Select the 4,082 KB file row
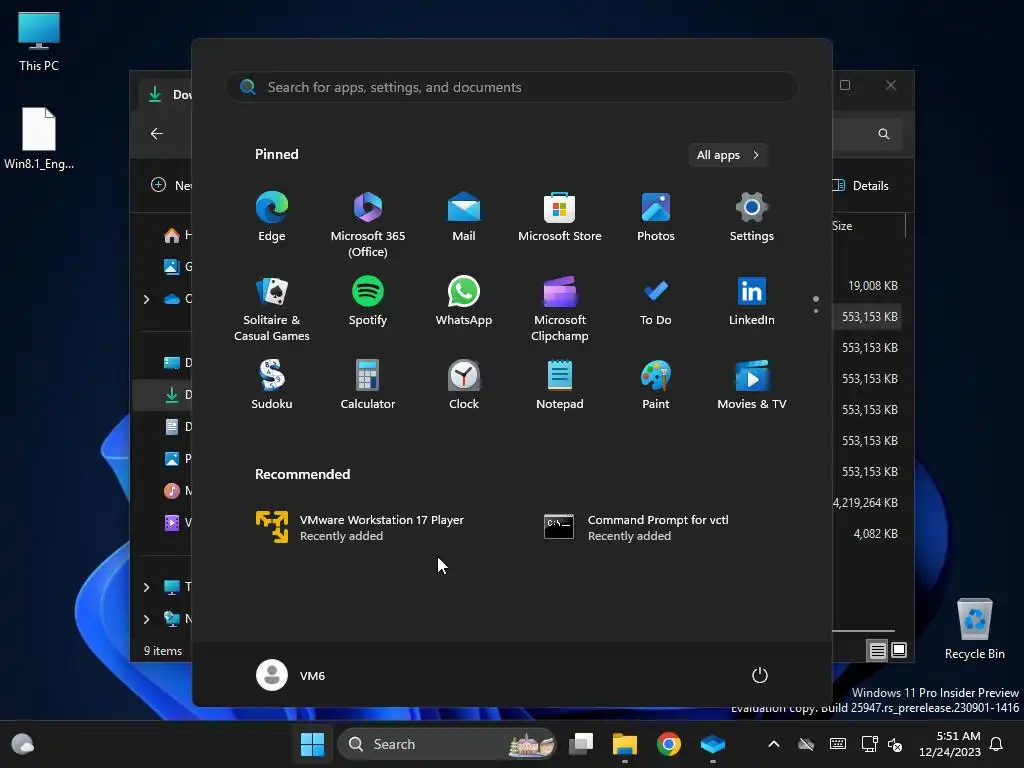Image resolution: width=1024 pixels, height=768 pixels. [x=869, y=534]
